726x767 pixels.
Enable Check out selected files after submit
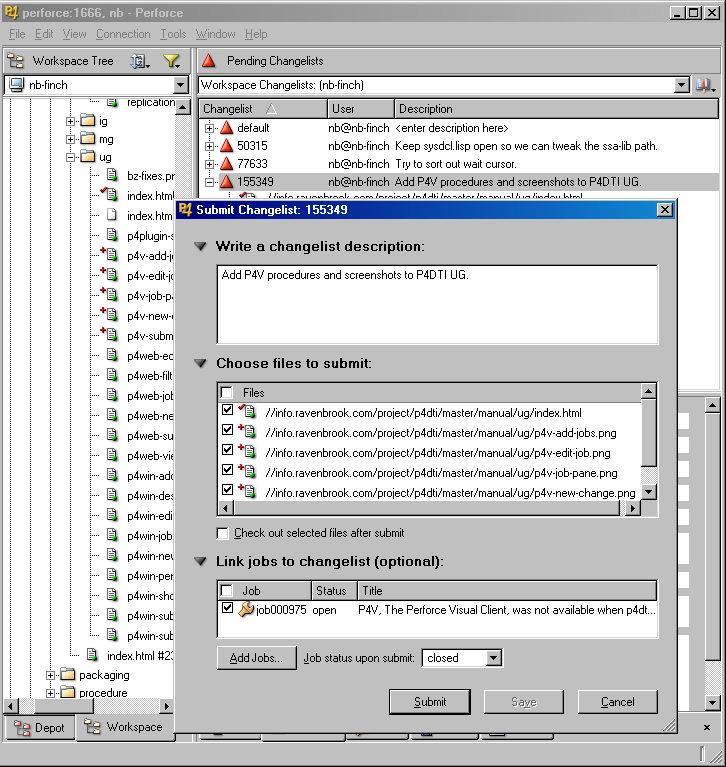(x=223, y=533)
